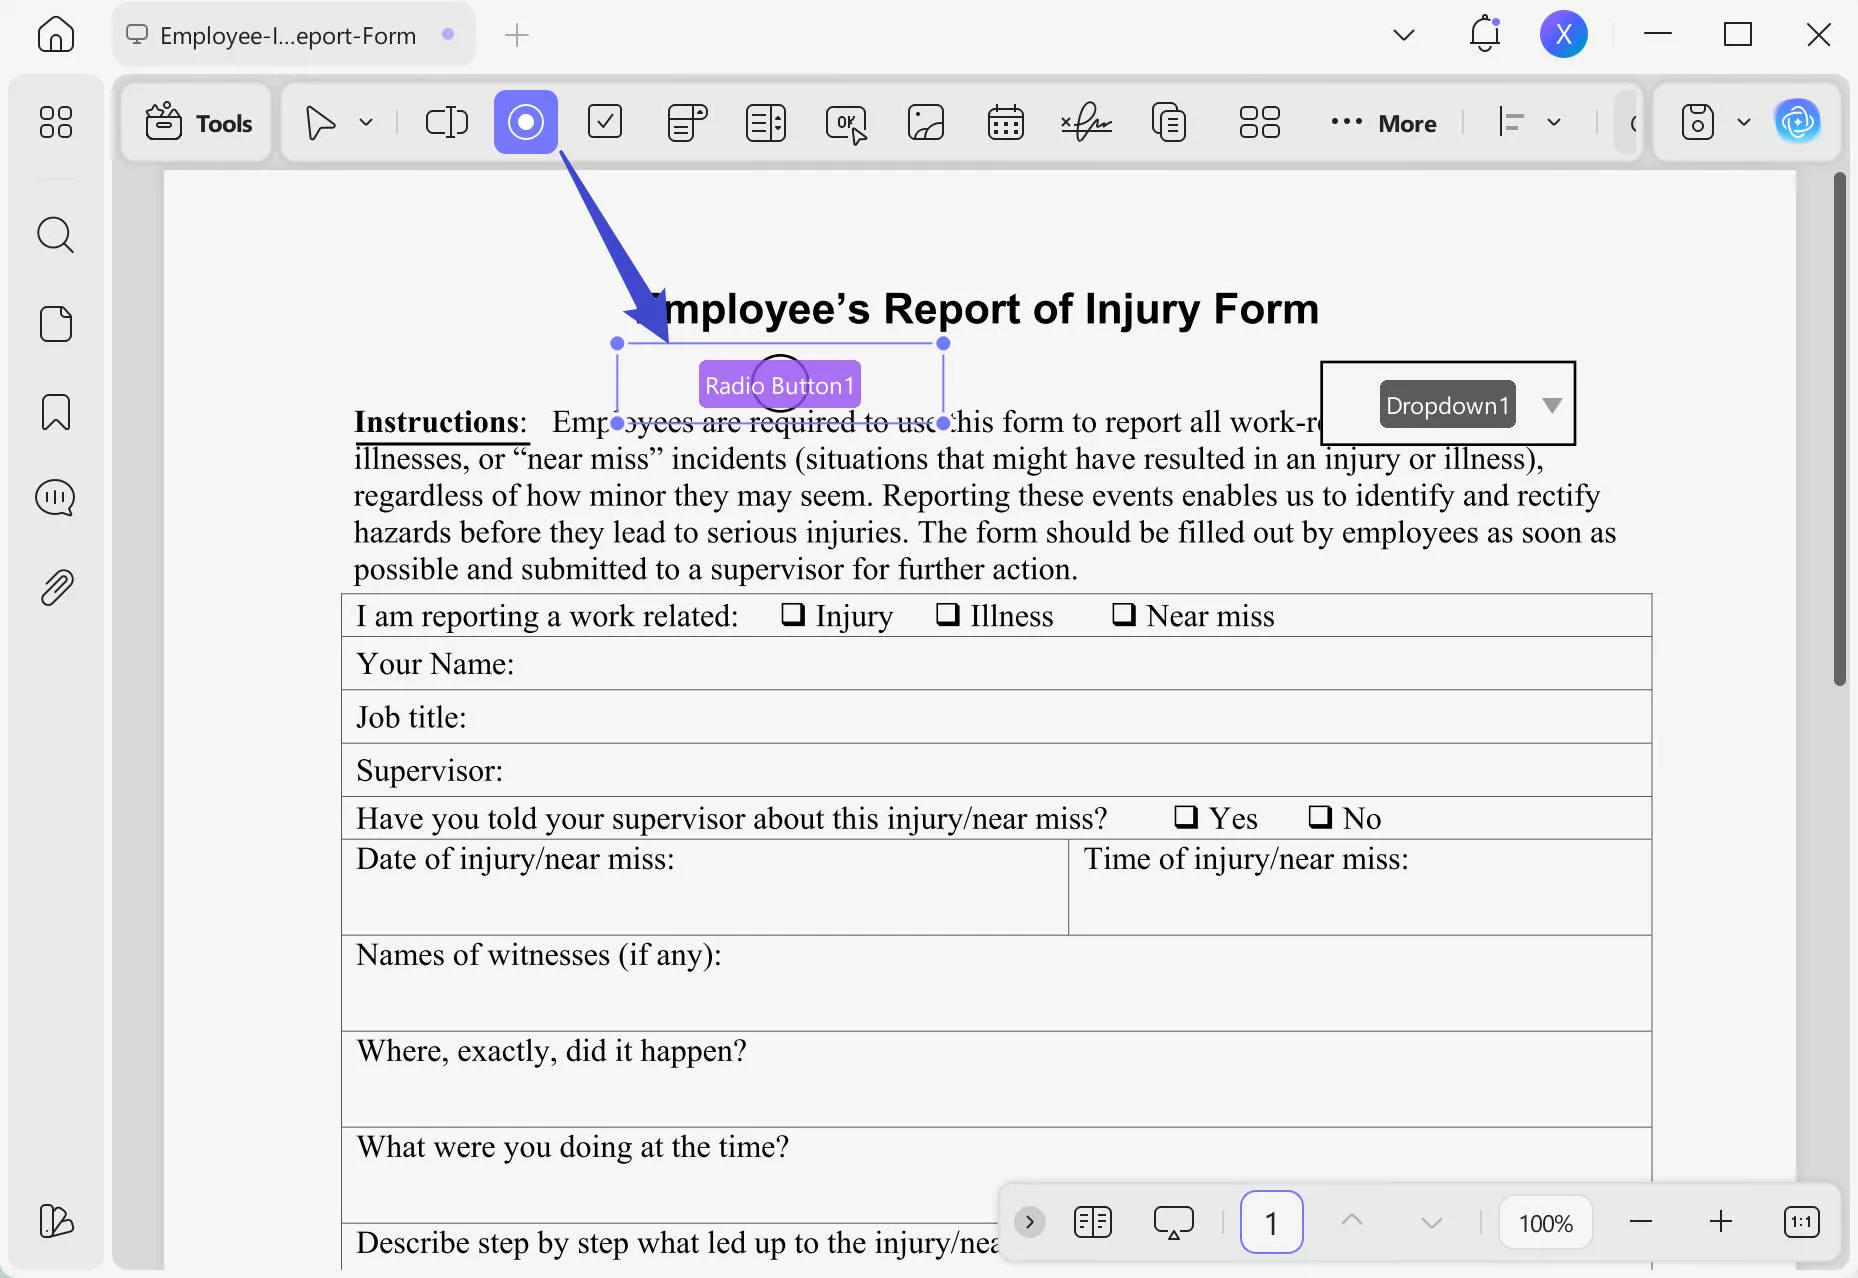Image resolution: width=1858 pixels, height=1278 pixels.
Task: Zoom in on the document
Action: (x=1721, y=1221)
